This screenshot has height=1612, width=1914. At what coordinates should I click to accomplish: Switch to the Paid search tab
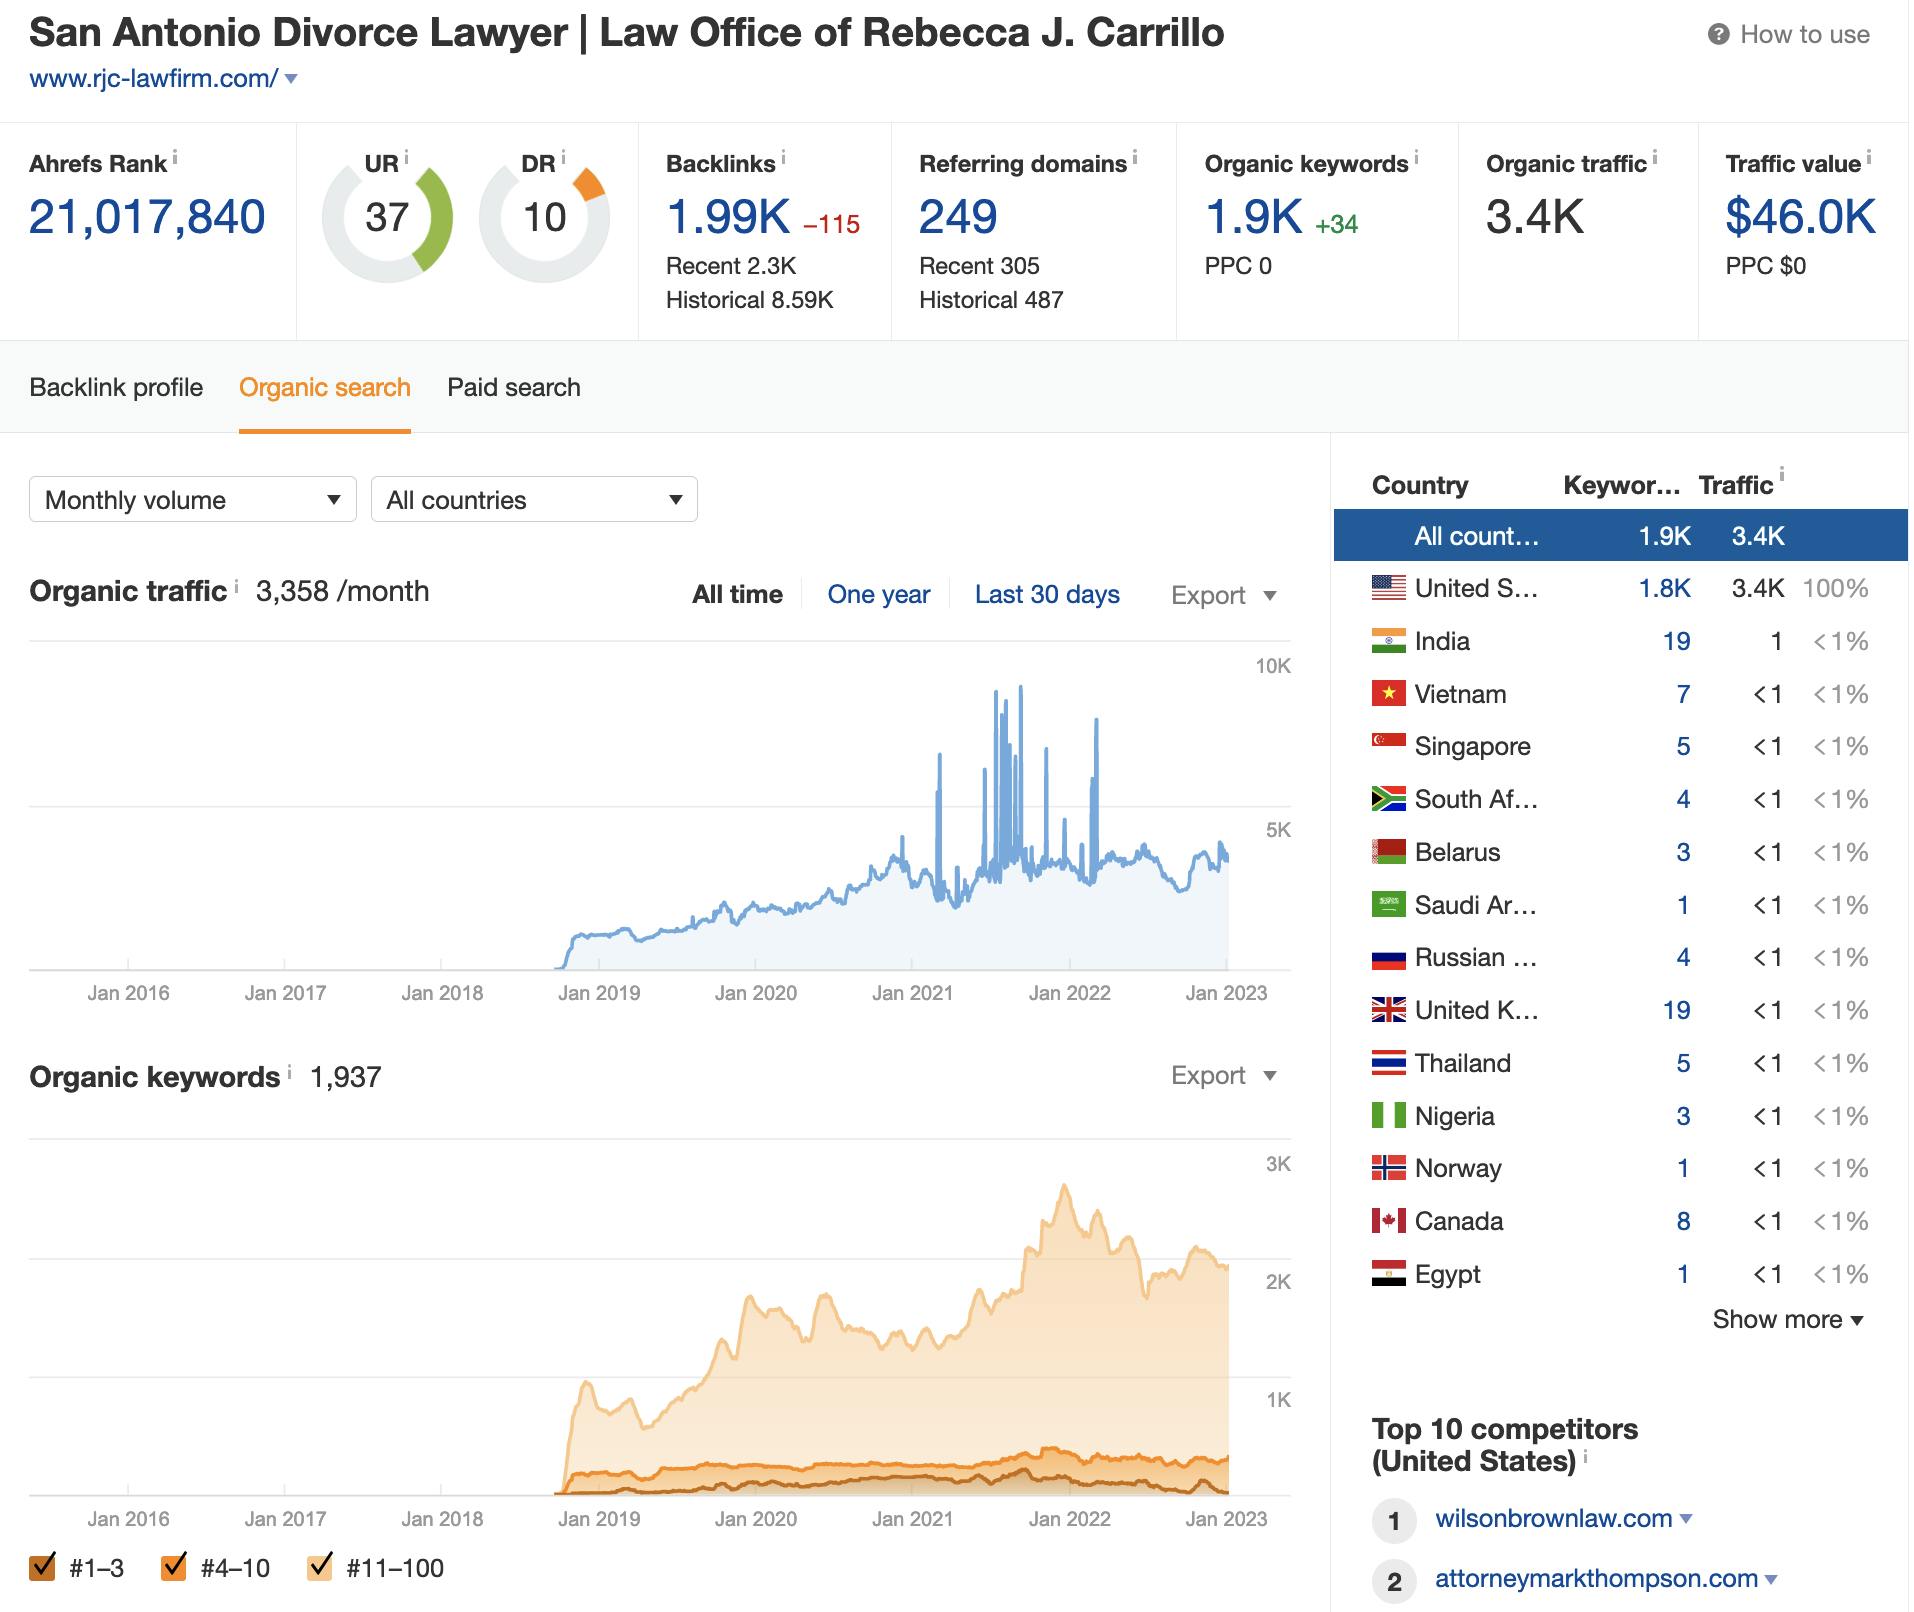point(514,387)
